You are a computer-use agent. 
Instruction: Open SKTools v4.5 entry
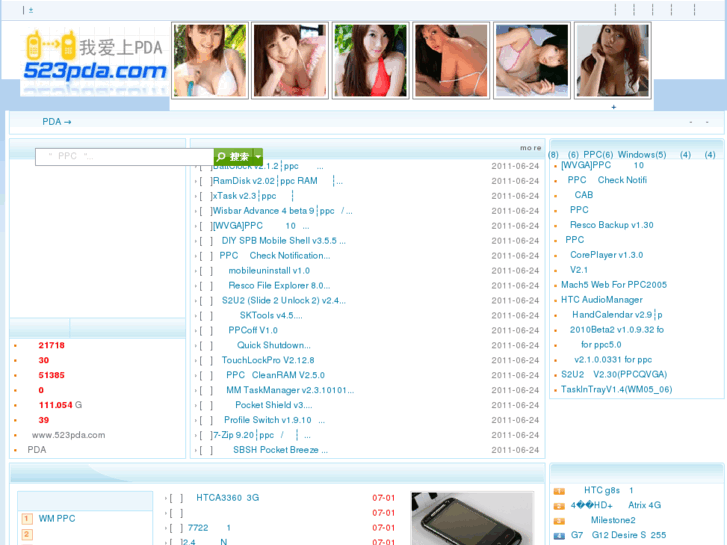[271, 315]
